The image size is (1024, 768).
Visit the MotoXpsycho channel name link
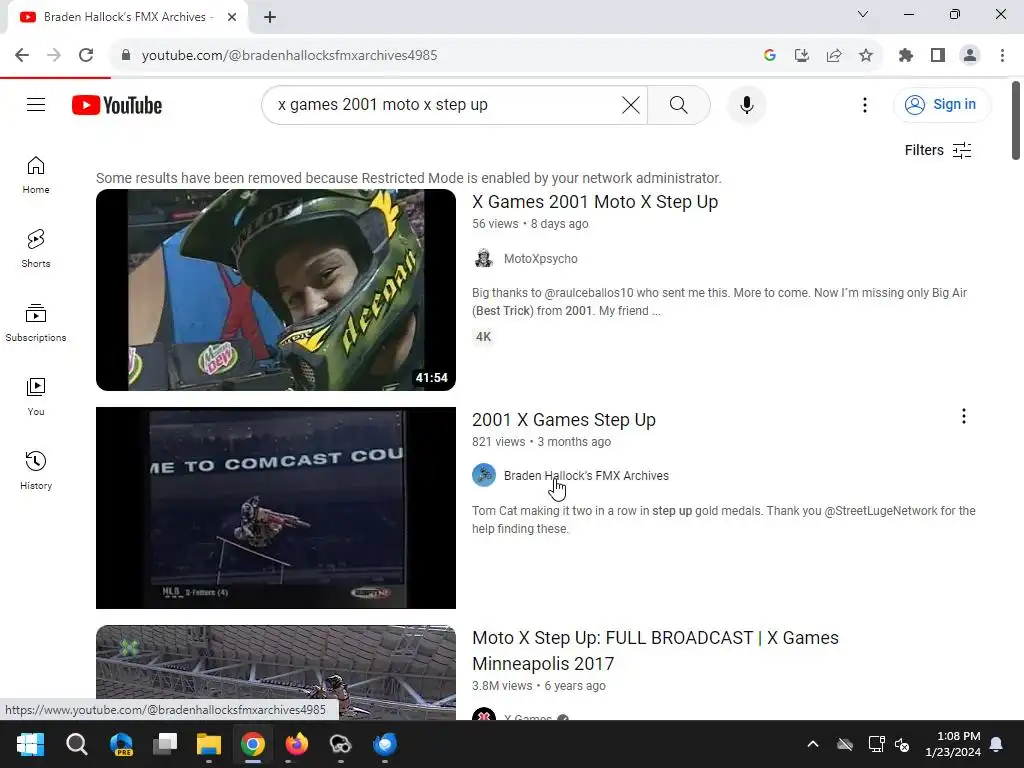pyautogui.click(x=541, y=259)
